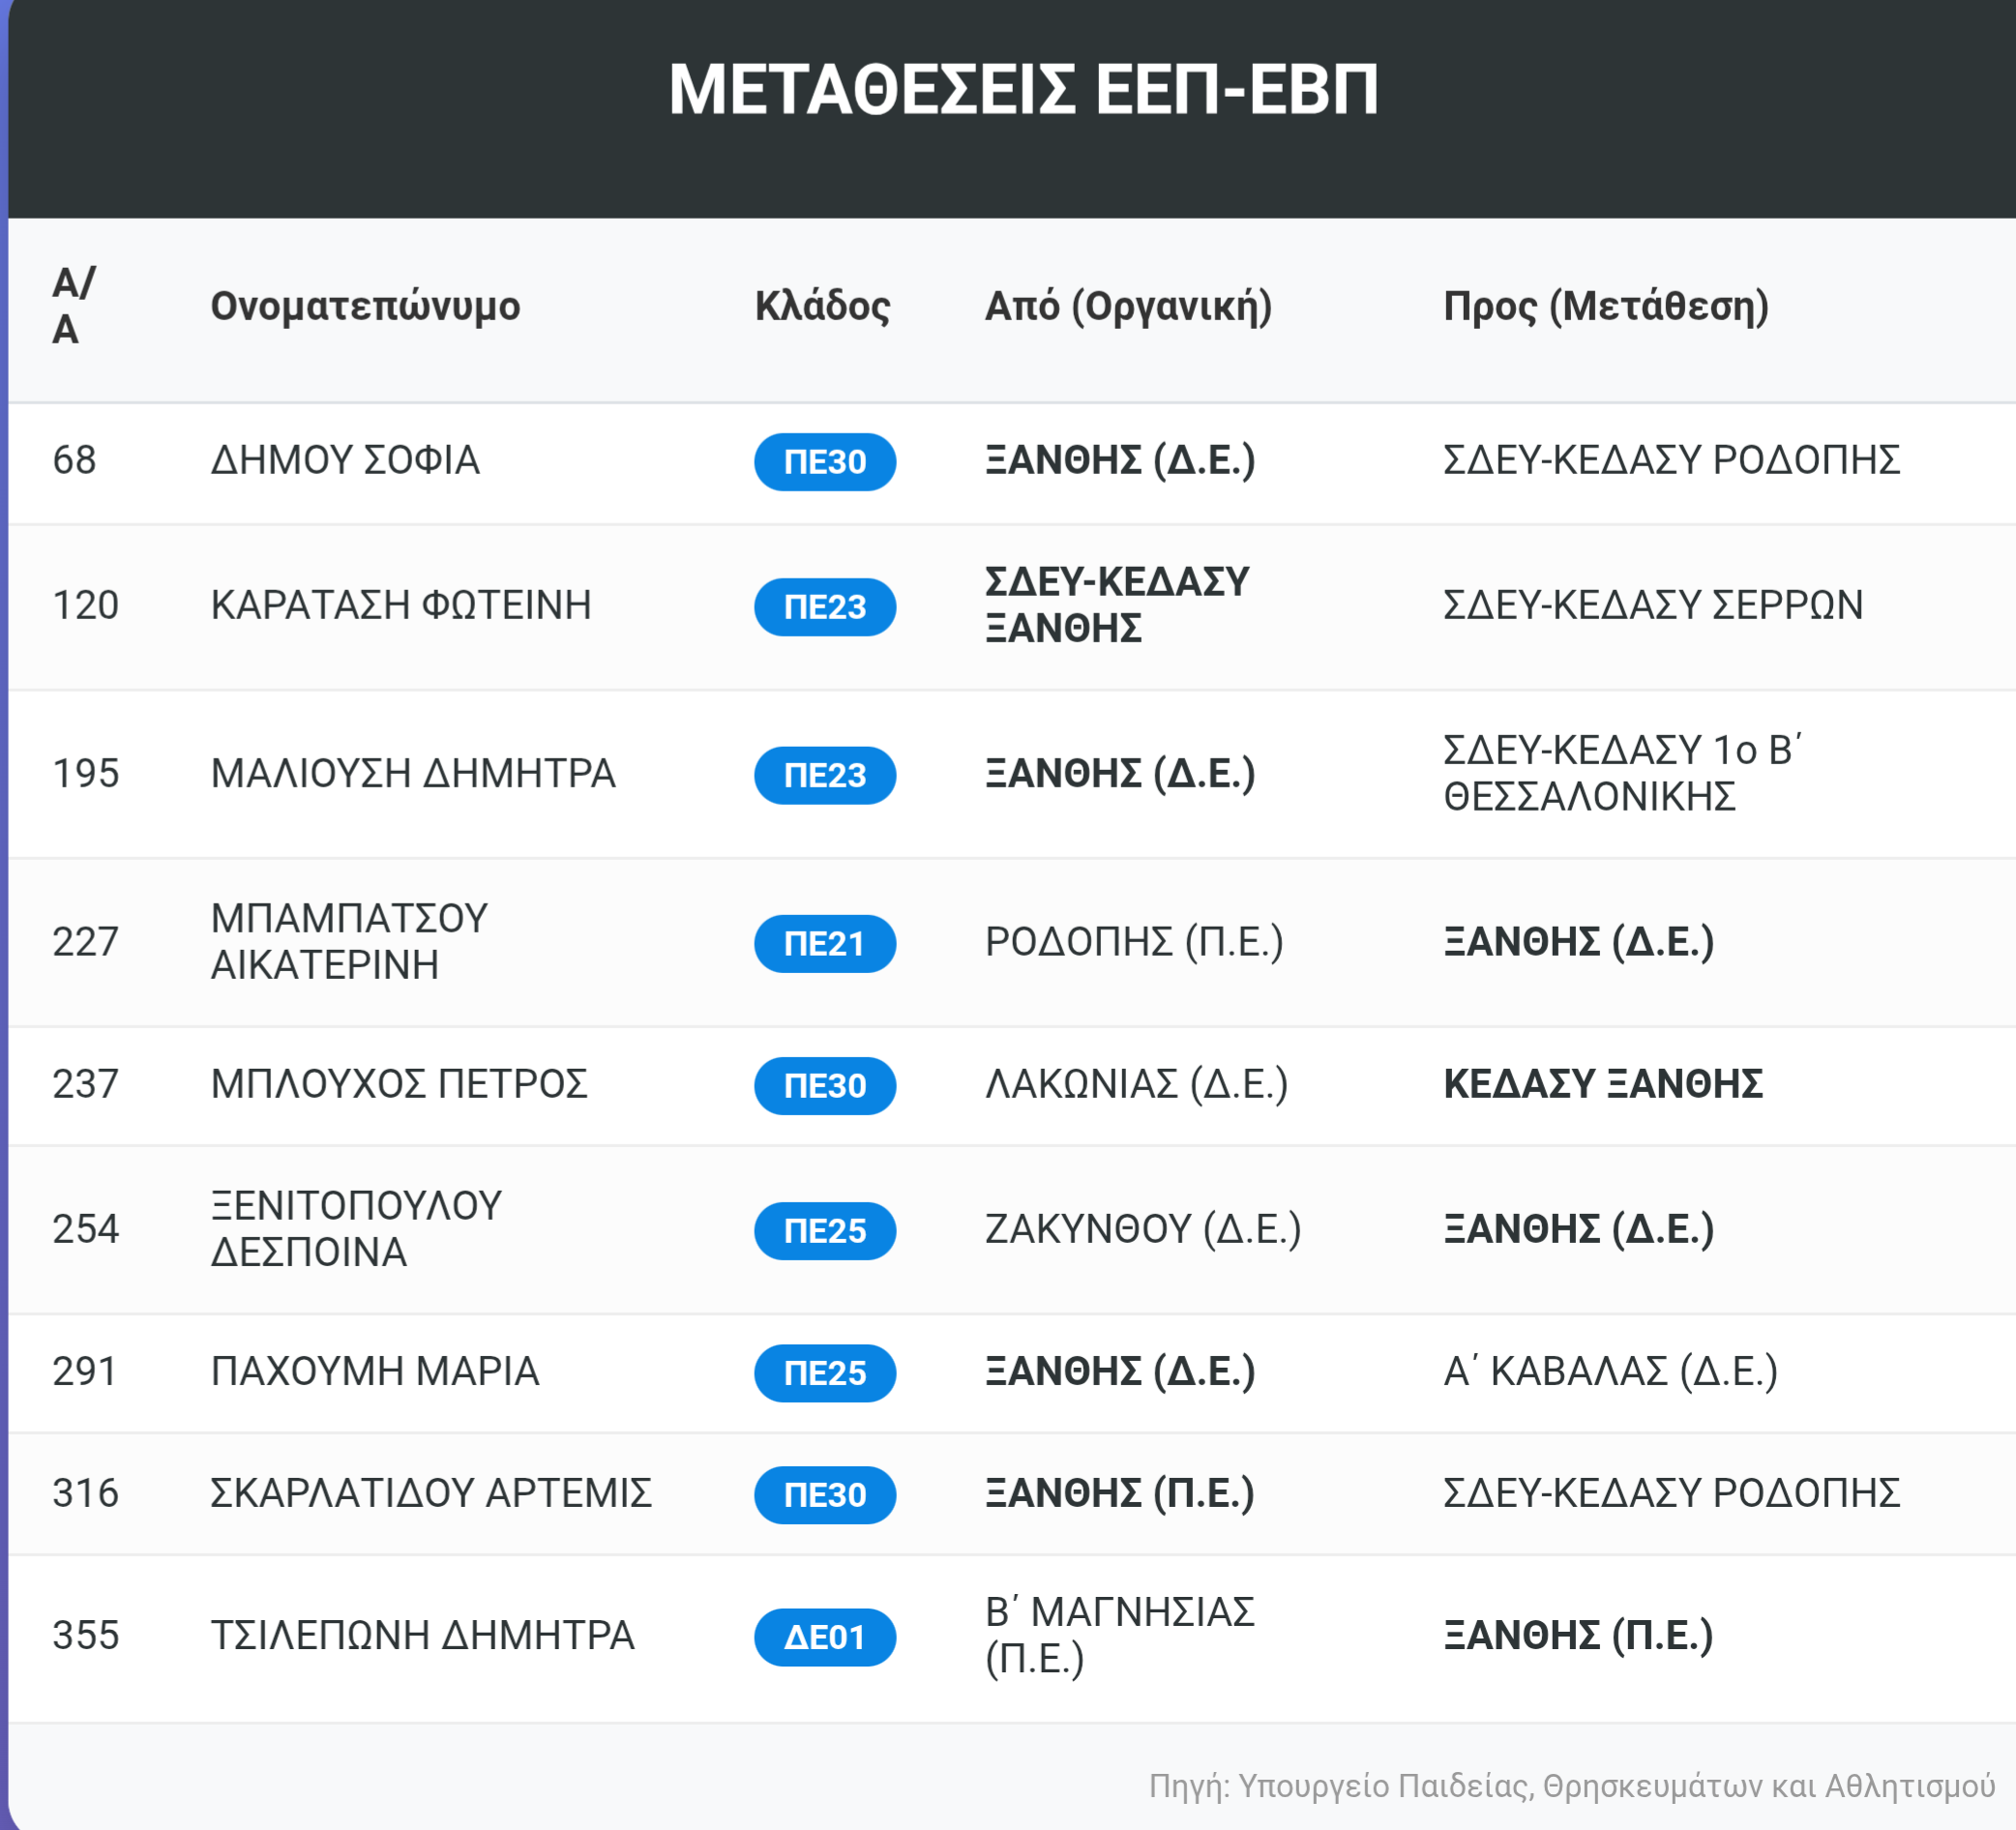Select row number 291
This screenshot has width=2016, height=1830.
coord(84,1371)
